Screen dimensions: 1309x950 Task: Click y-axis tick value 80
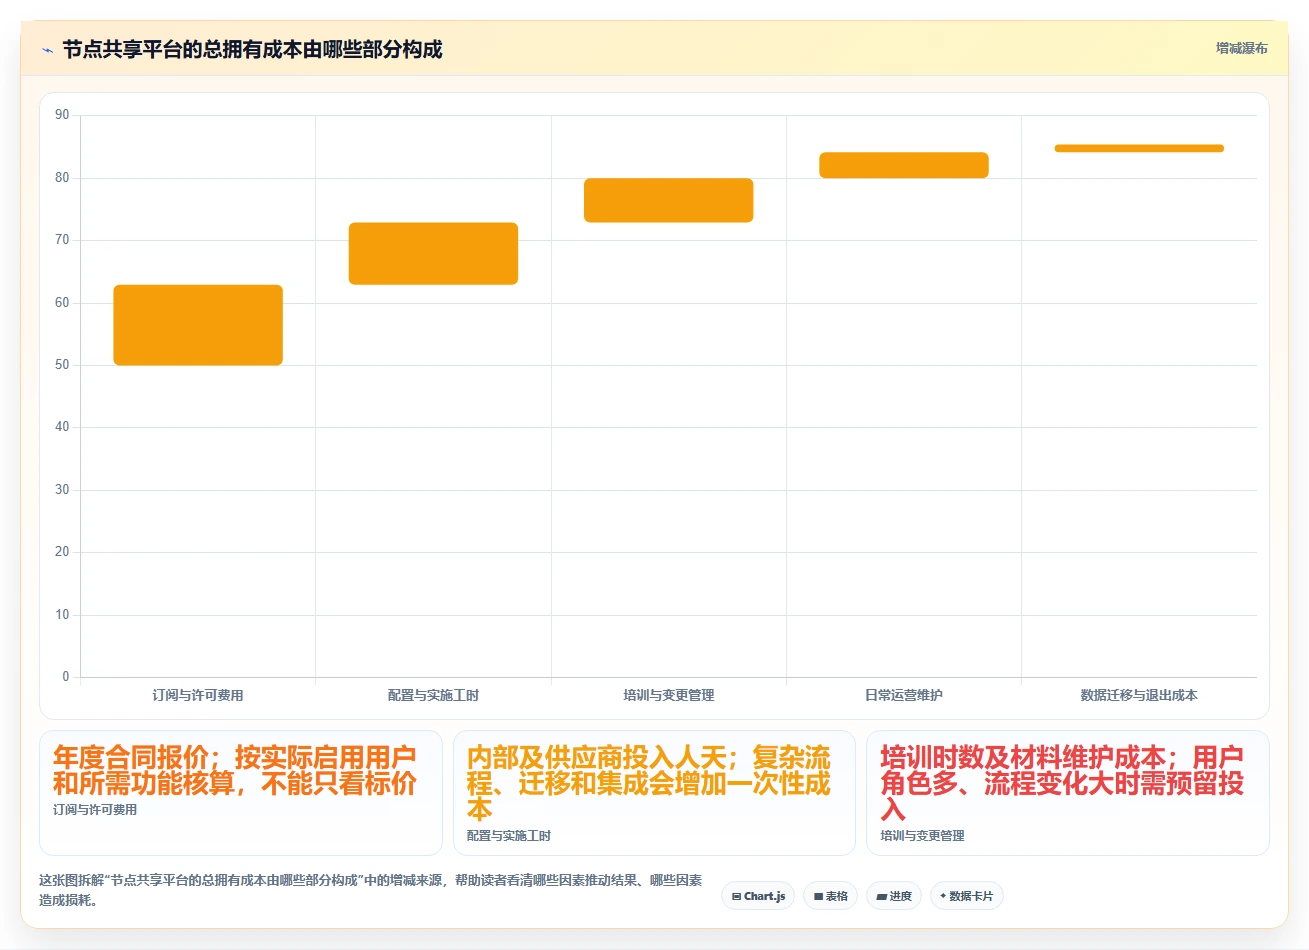62,178
